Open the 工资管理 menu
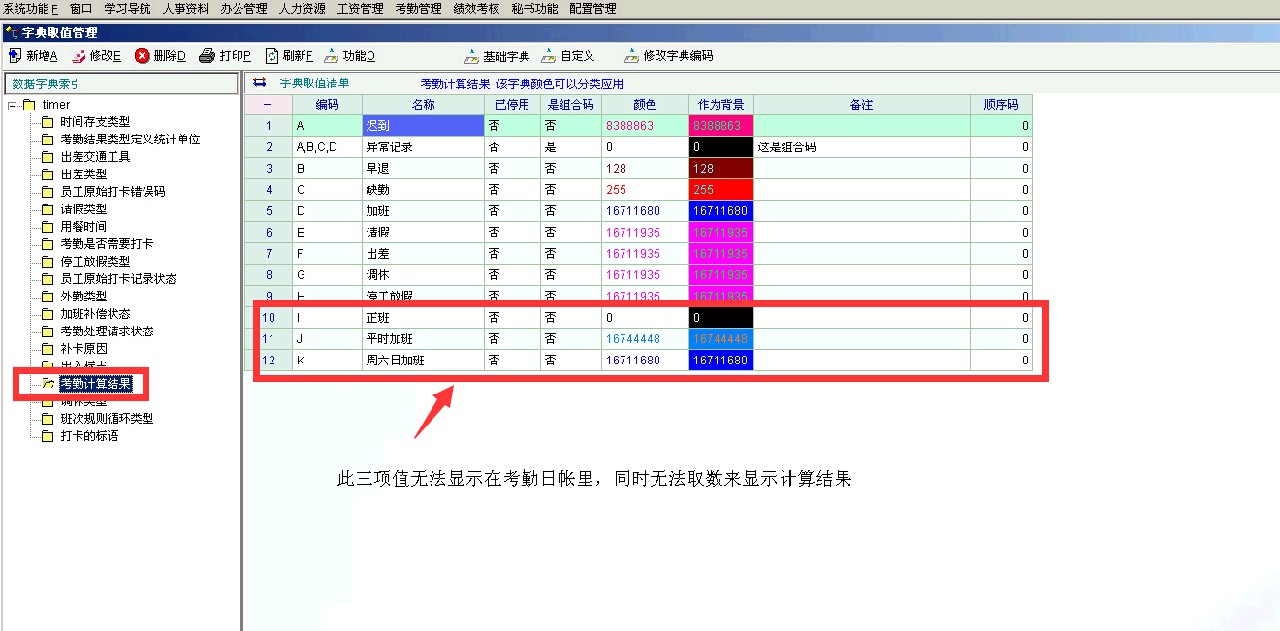 pyautogui.click(x=359, y=8)
